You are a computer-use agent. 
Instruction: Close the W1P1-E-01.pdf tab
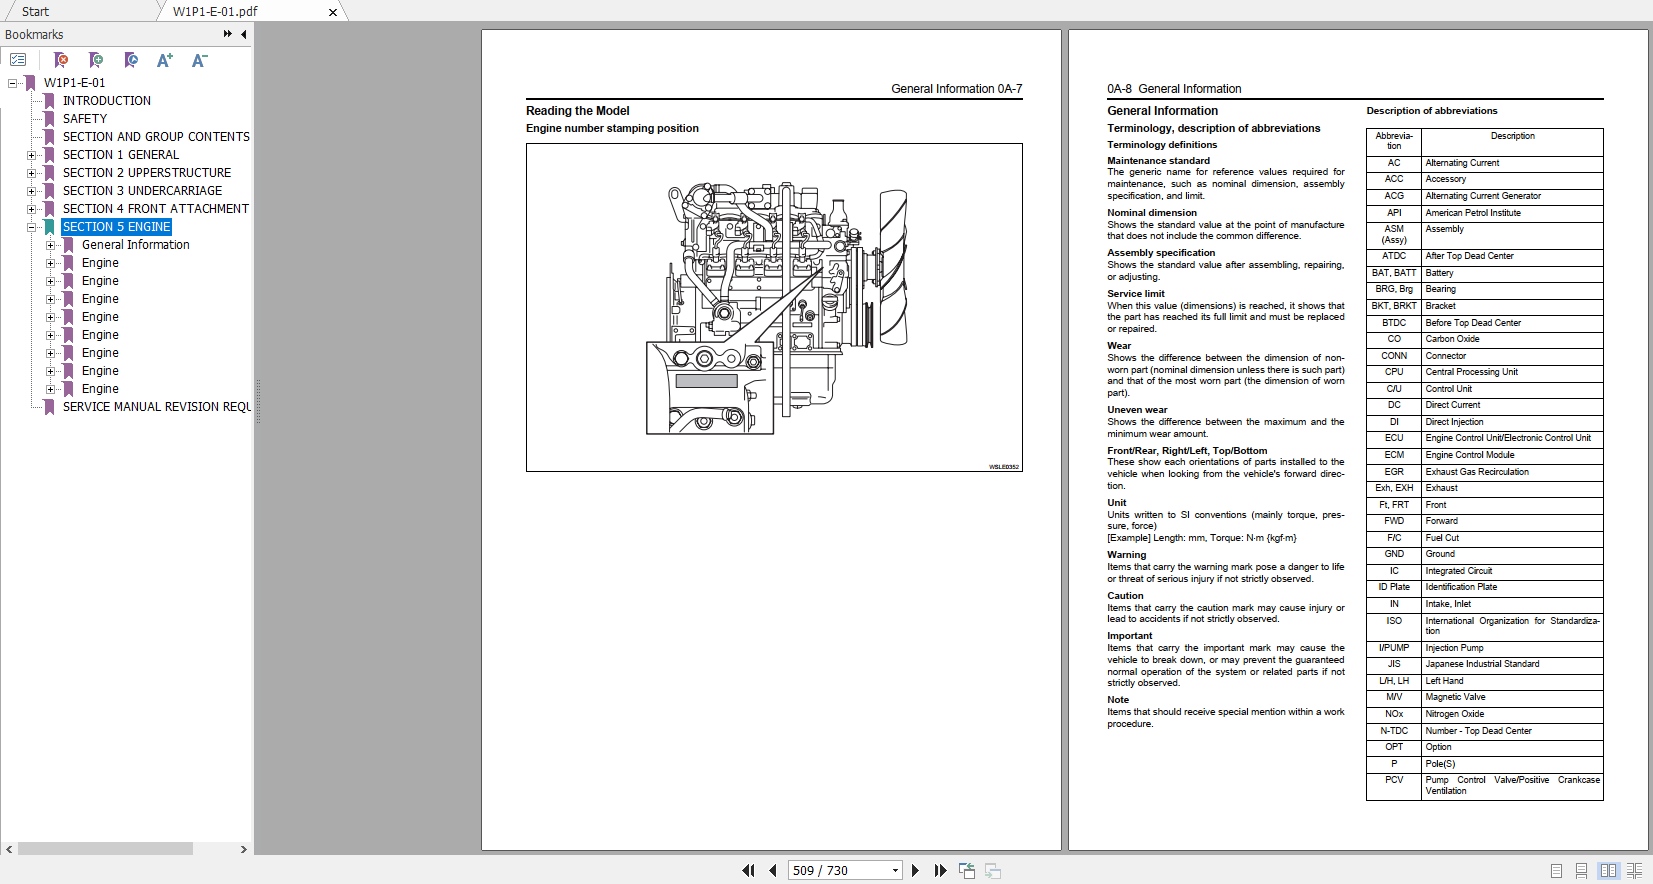tap(333, 12)
